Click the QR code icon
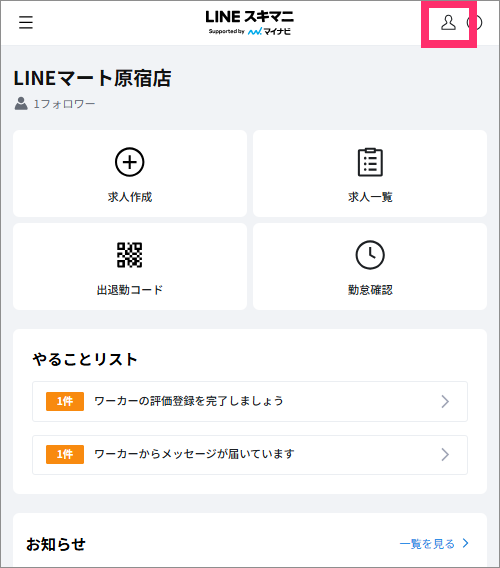Image resolution: width=500 pixels, height=568 pixels. (129, 255)
